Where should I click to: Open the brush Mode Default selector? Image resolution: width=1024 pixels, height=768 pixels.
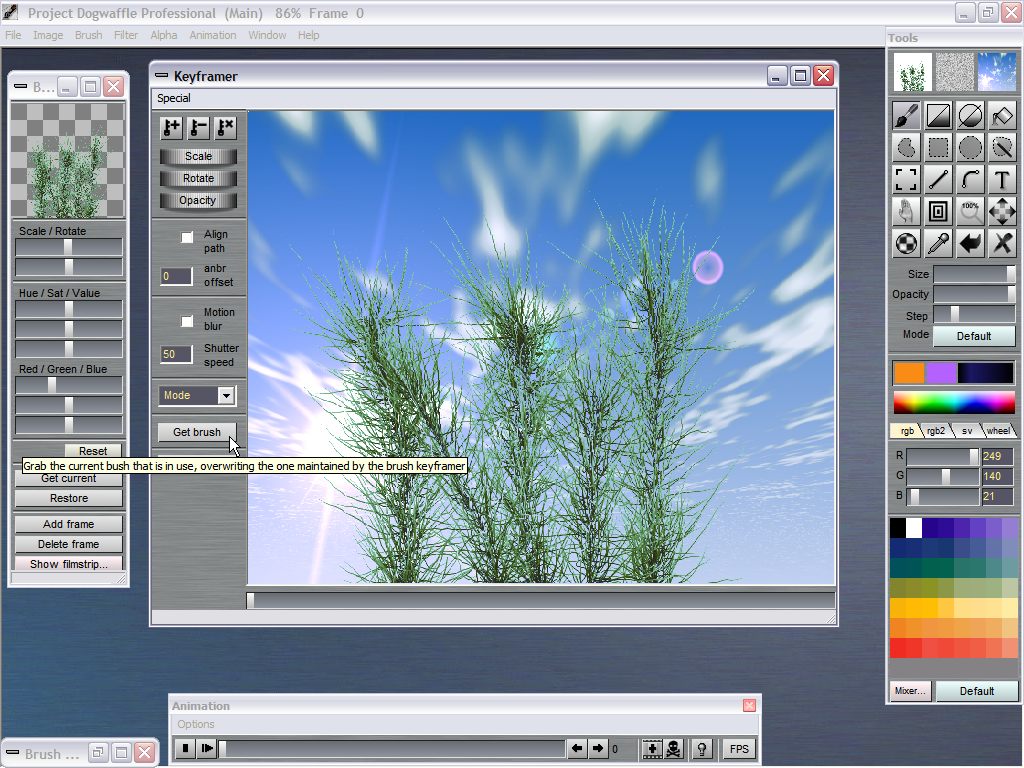pyautogui.click(x=973, y=336)
